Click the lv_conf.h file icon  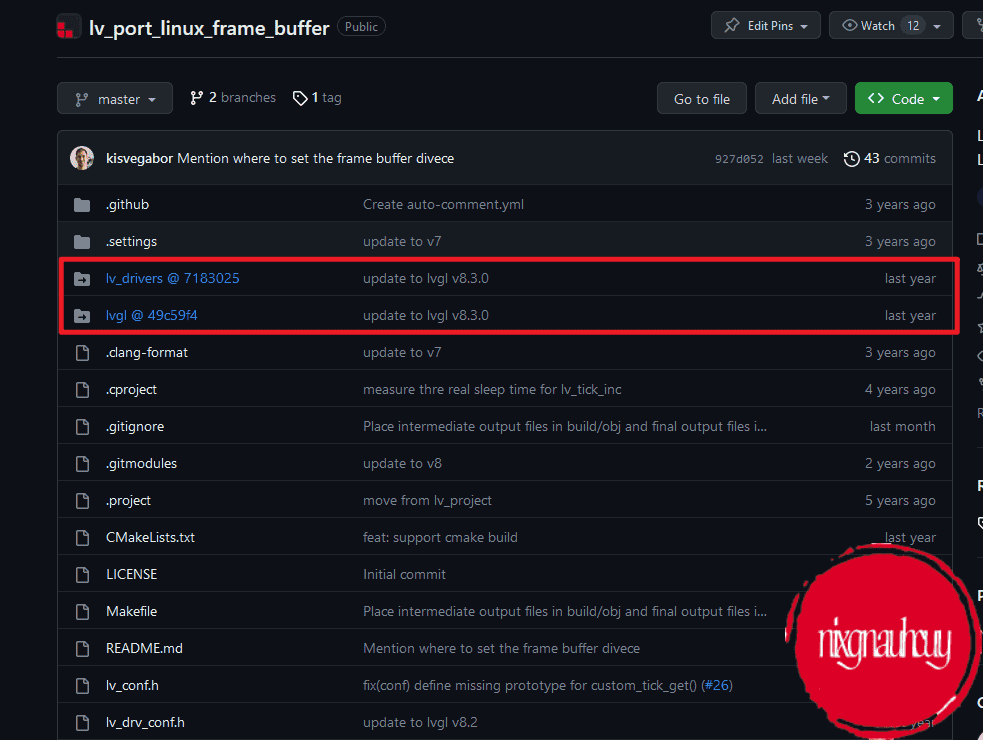[82, 685]
